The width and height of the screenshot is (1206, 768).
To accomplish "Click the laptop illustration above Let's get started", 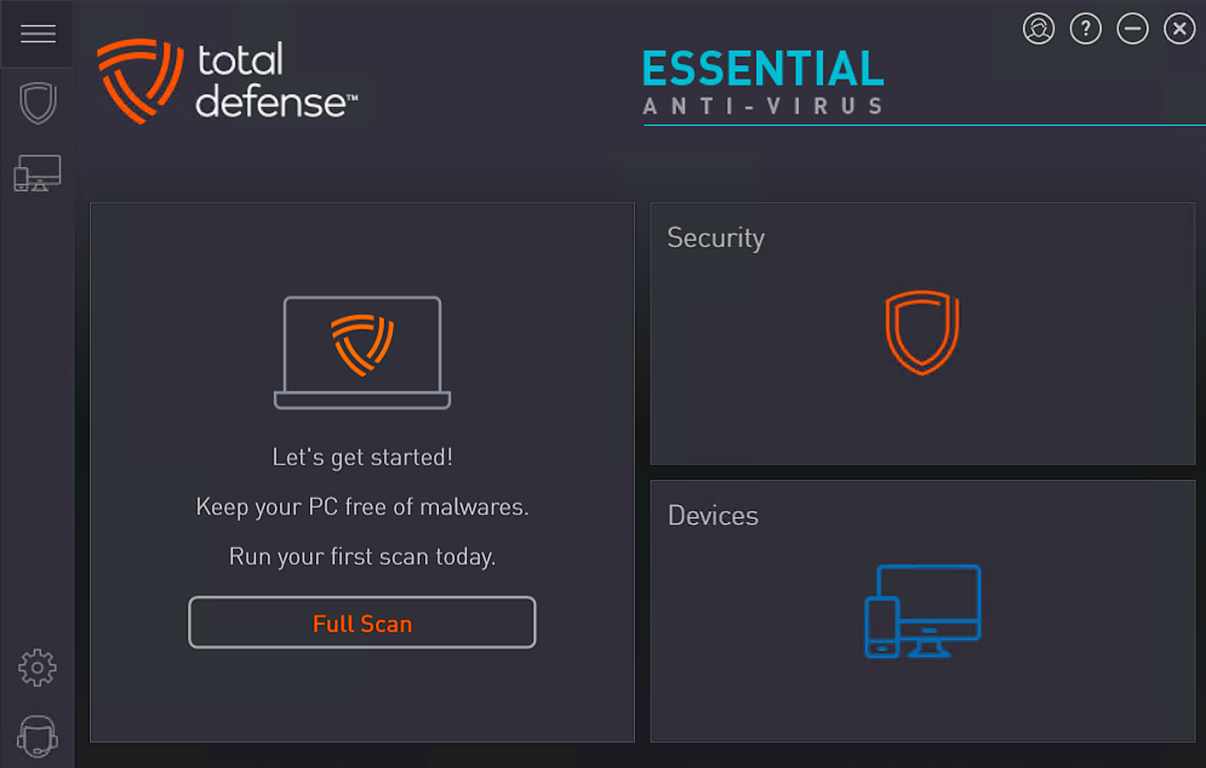I will click(362, 350).
